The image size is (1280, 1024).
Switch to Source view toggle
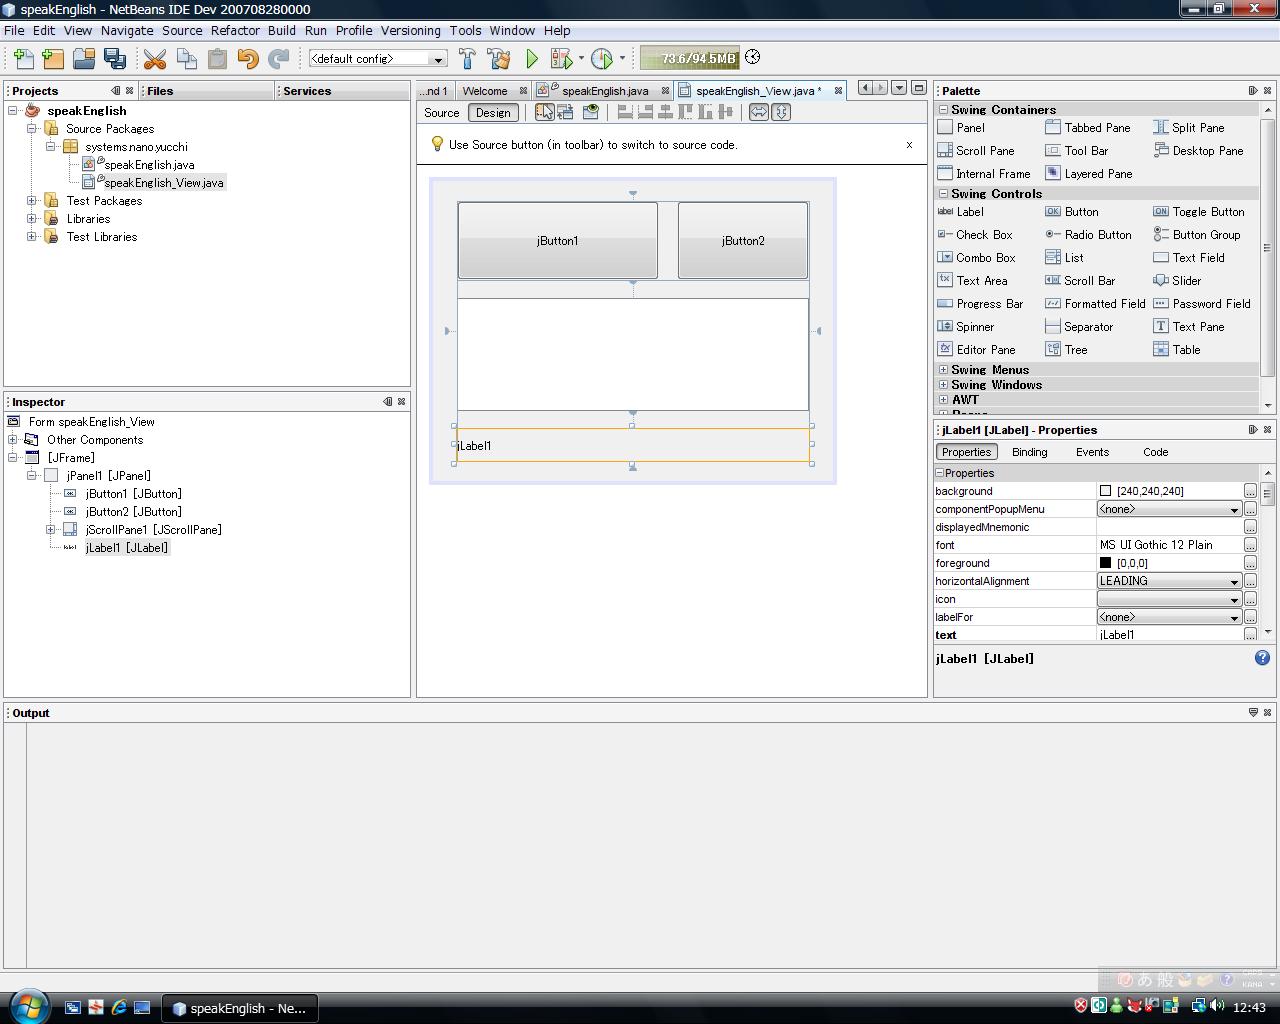pyautogui.click(x=441, y=113)
